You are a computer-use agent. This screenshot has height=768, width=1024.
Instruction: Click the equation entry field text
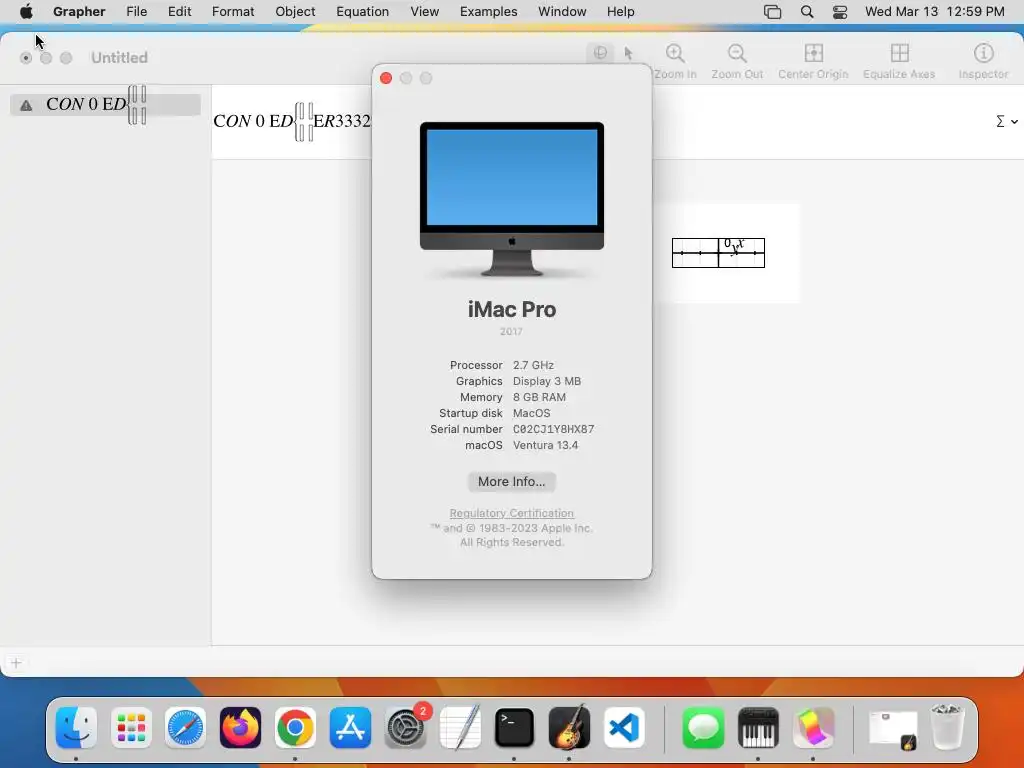[292, 121]
